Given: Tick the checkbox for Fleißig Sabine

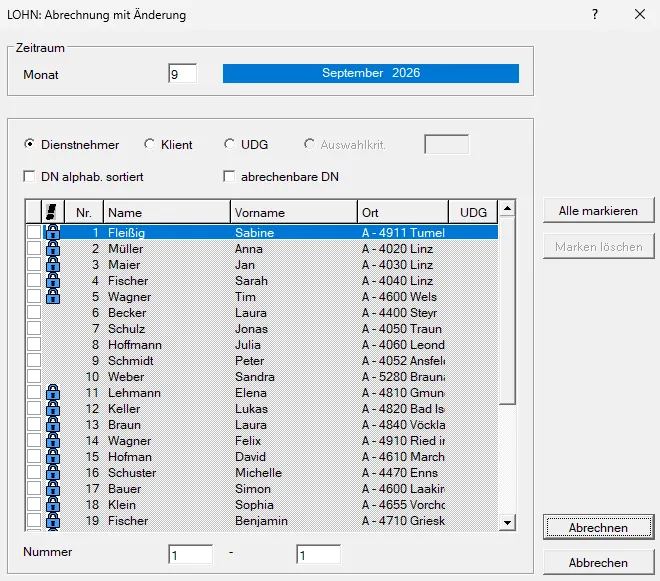Looking at the screenshot, I should coord(34,232).
